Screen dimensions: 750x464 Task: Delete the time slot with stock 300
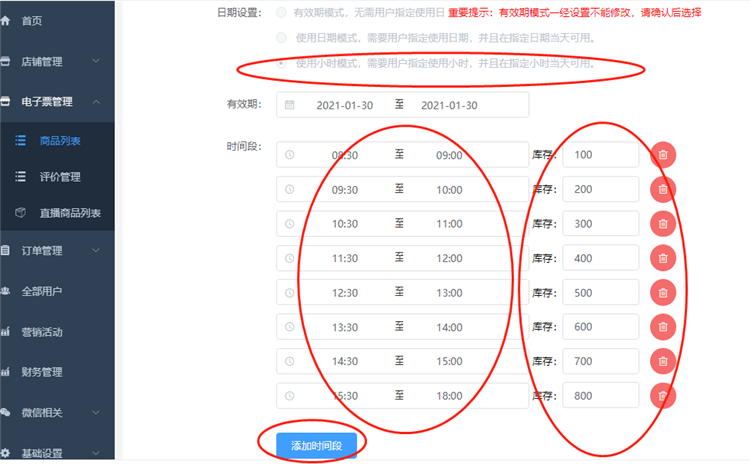coord(663,223)
